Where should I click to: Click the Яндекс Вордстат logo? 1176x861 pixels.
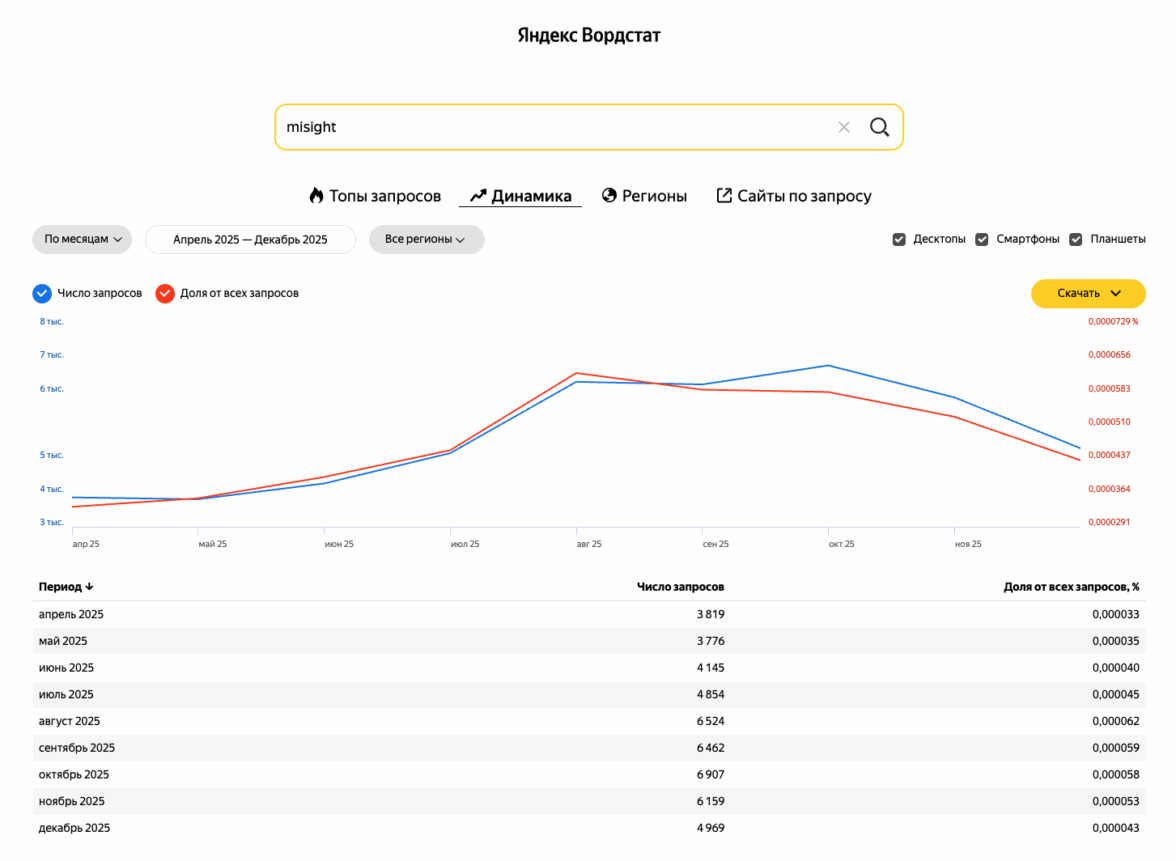[x=588, y=36]
